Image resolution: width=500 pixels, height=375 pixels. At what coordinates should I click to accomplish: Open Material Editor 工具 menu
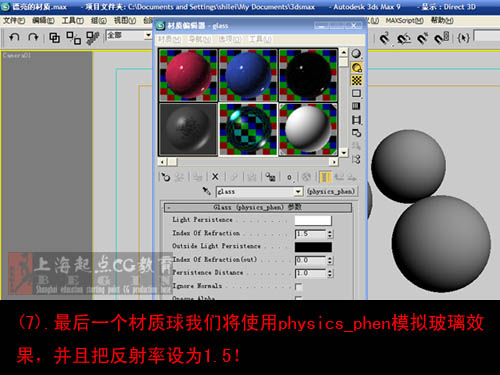(x=260, y=39)
